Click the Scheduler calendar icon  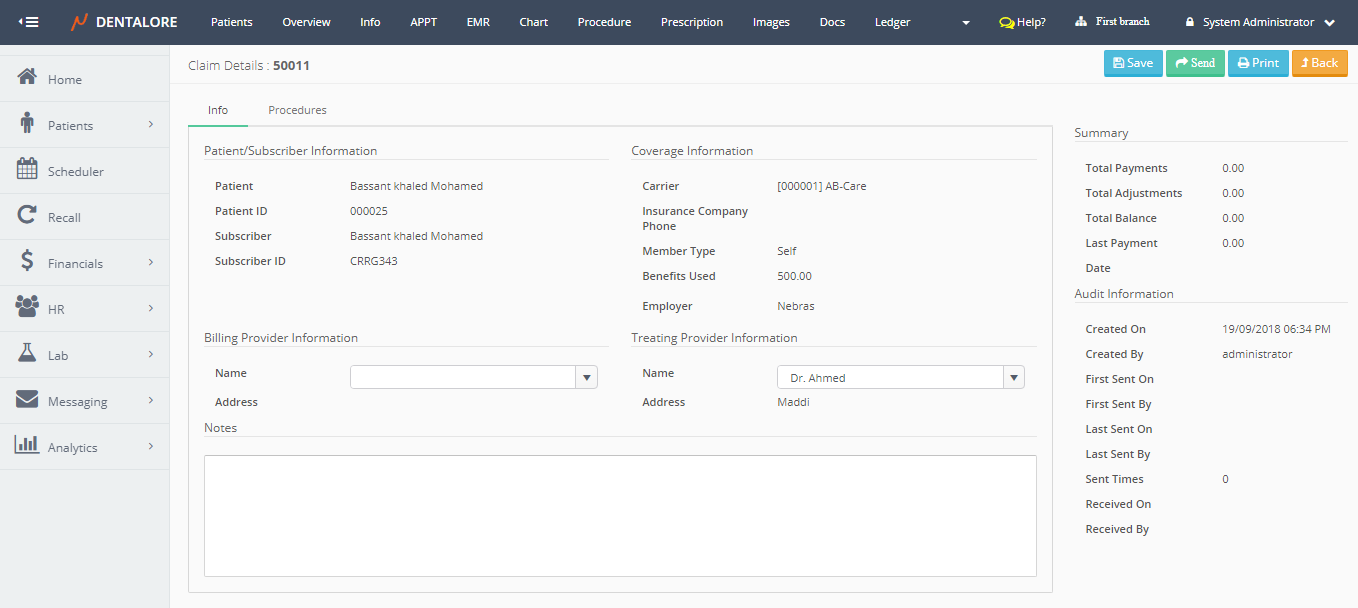click(x=27, y=170)
